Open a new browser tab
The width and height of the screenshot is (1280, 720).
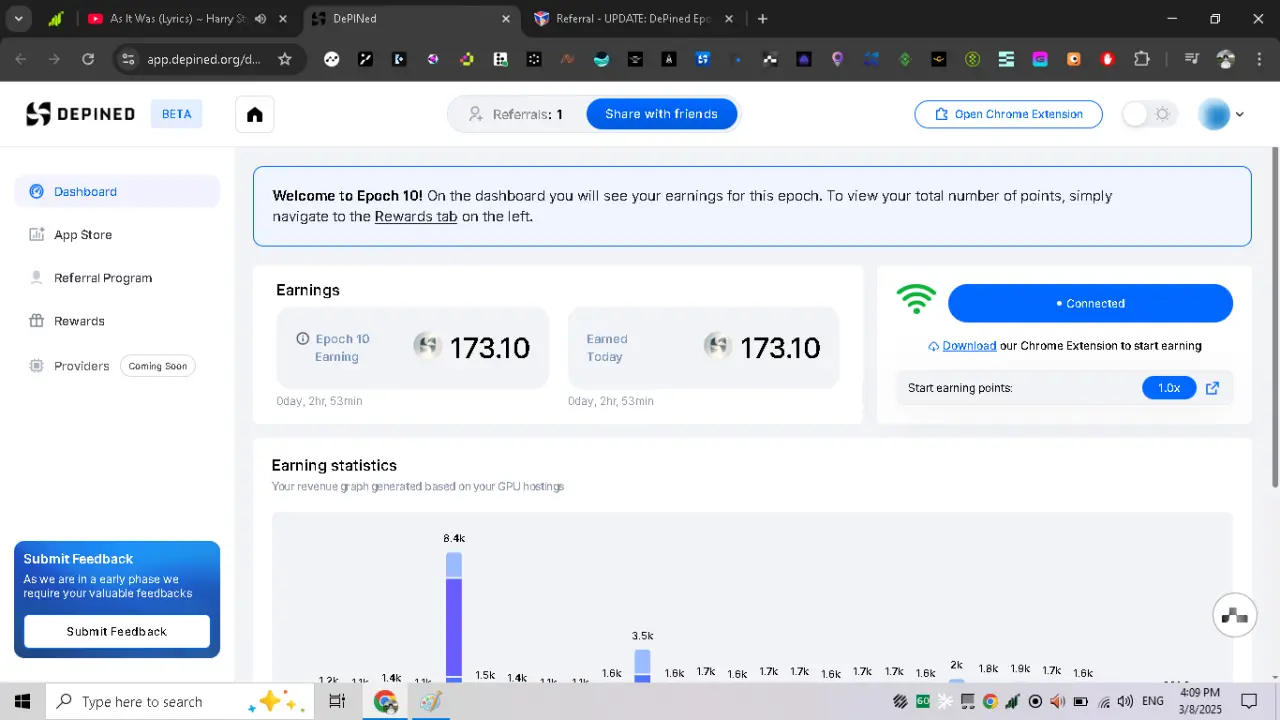tap(763, 19)
